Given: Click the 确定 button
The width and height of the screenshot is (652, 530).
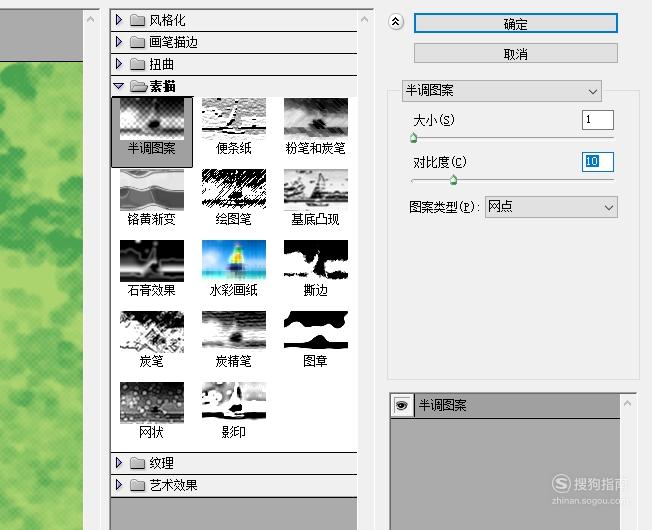Looking at the screenshot, I should pyautogui.click(x=516, y=23).
